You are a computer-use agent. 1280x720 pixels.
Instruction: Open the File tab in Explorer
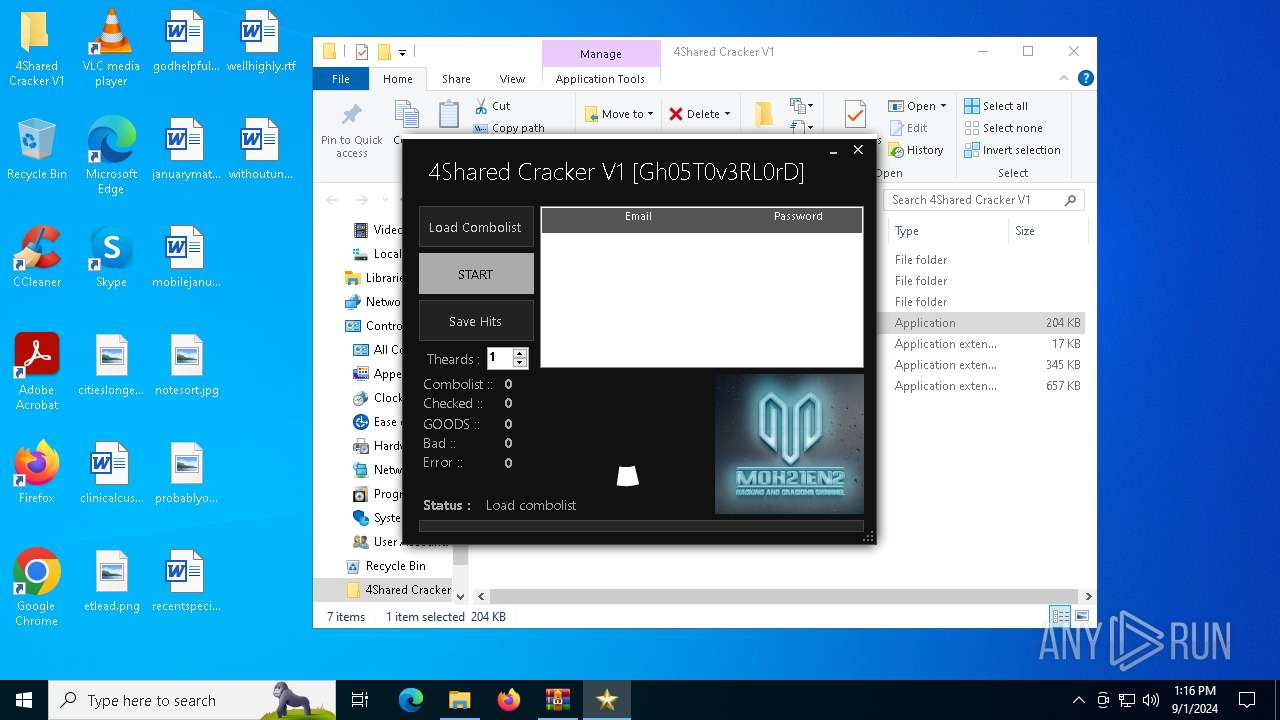[x=341, y=79]
